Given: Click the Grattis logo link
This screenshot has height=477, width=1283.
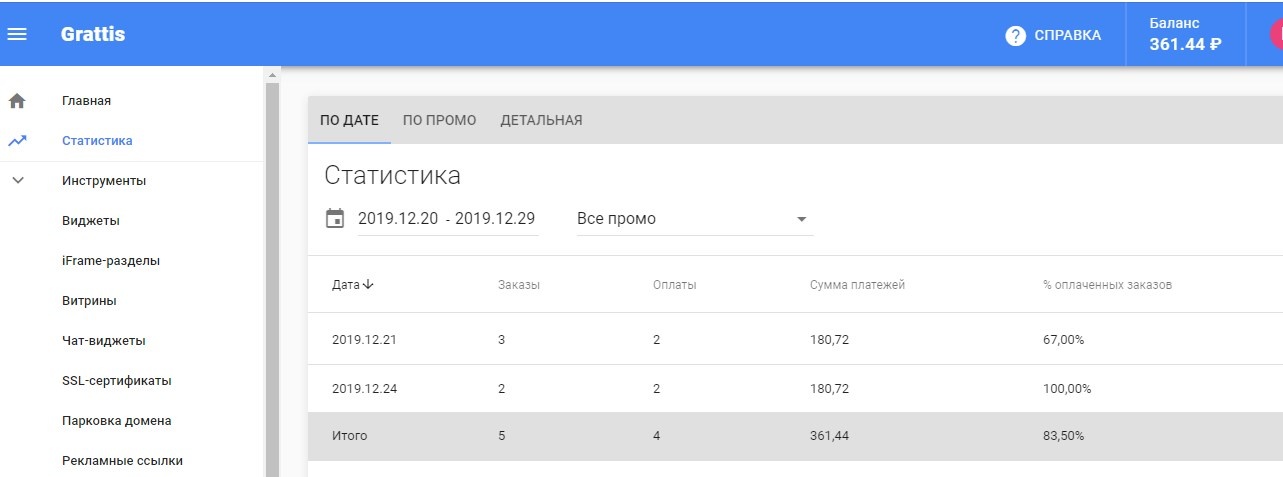Looking at the screenshot, I should pos(93,34).
